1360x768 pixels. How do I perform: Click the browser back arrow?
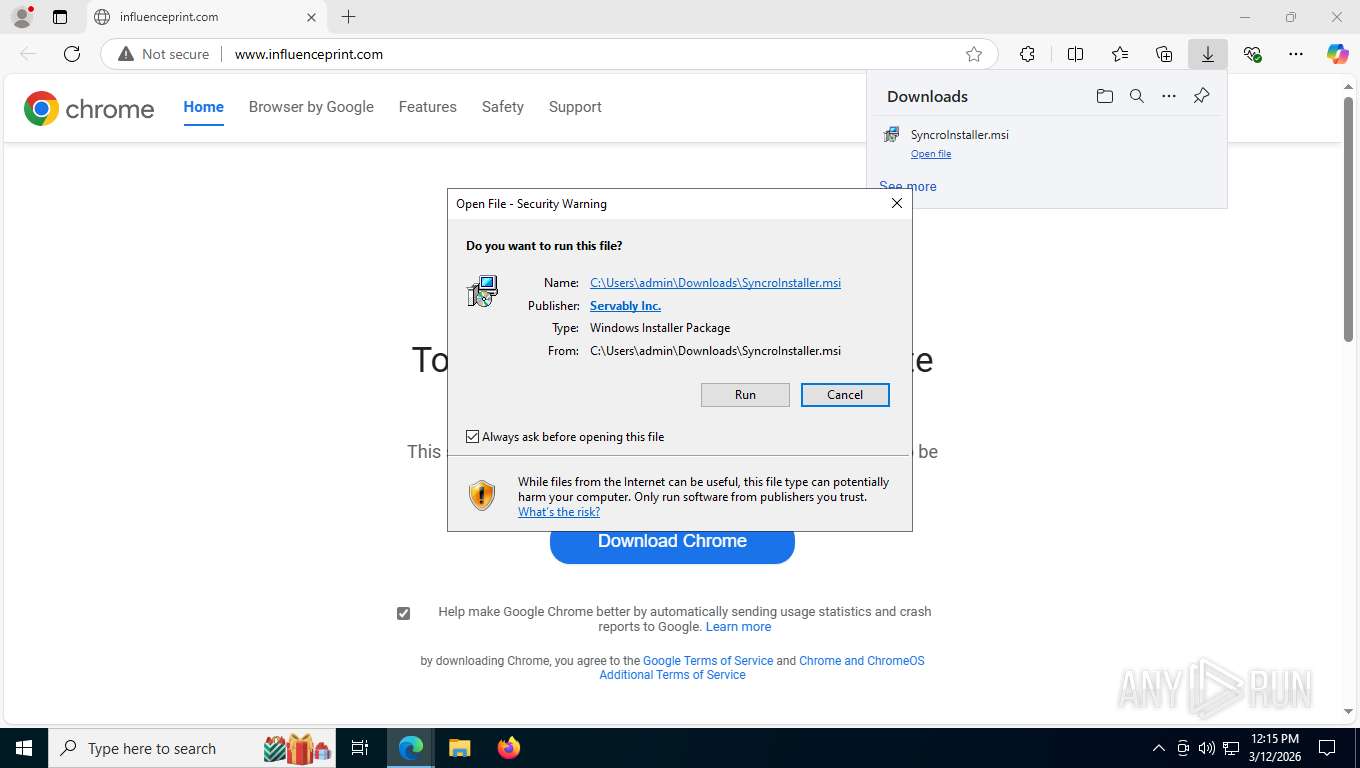click(28, 54)
